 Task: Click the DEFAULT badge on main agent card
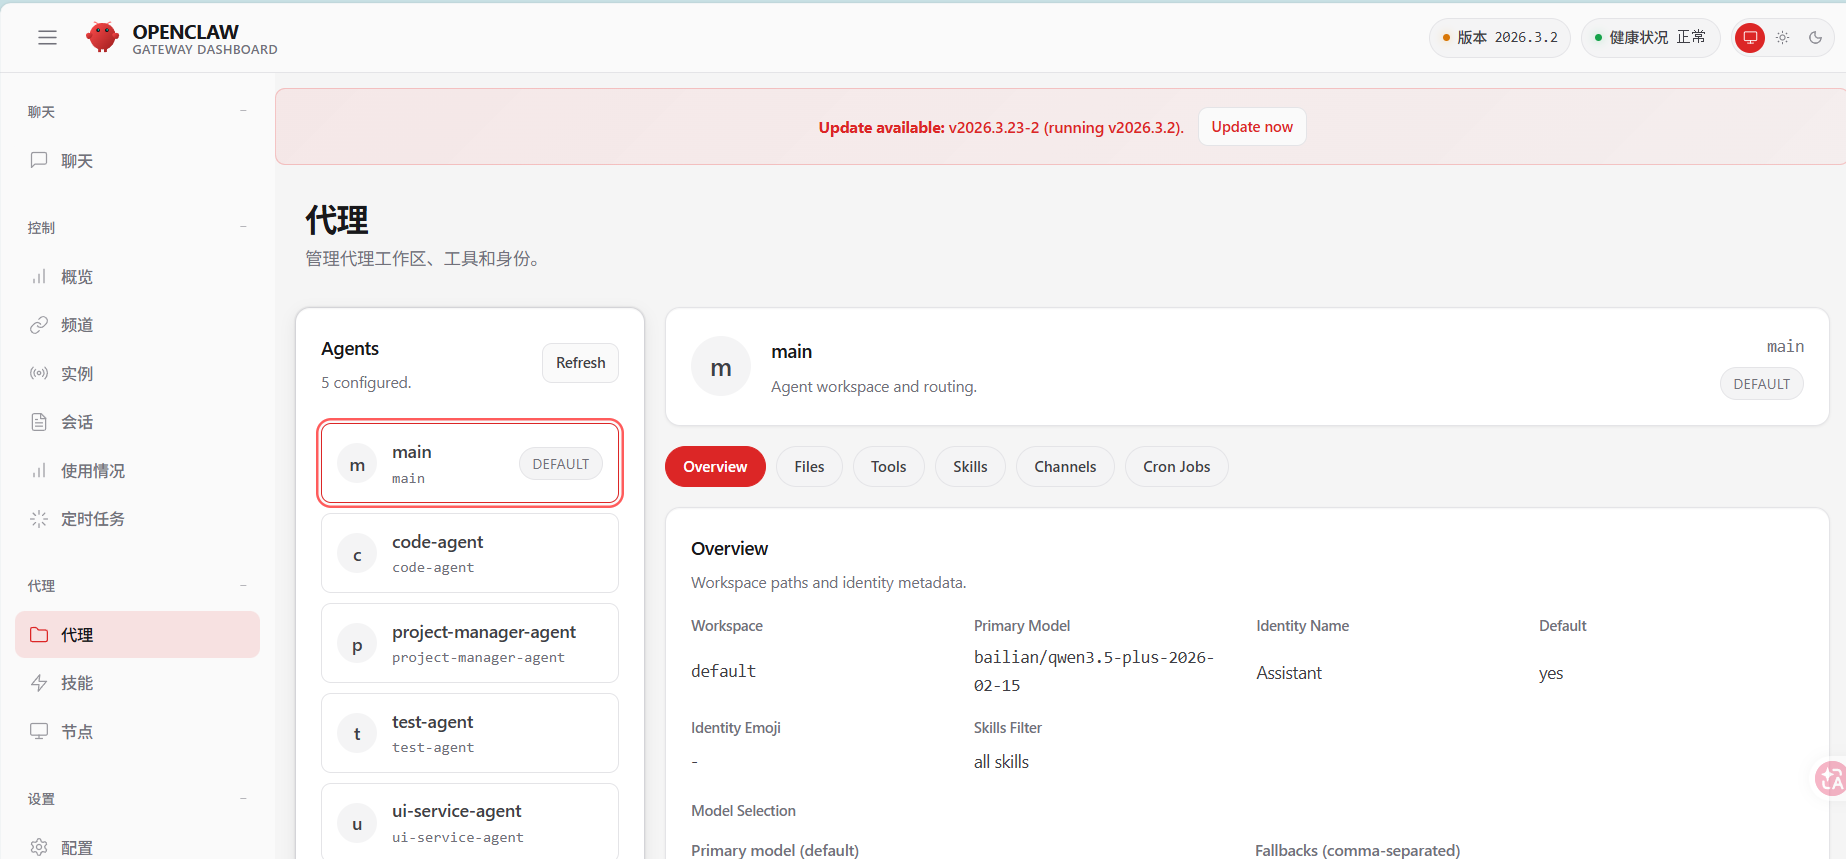561,464
